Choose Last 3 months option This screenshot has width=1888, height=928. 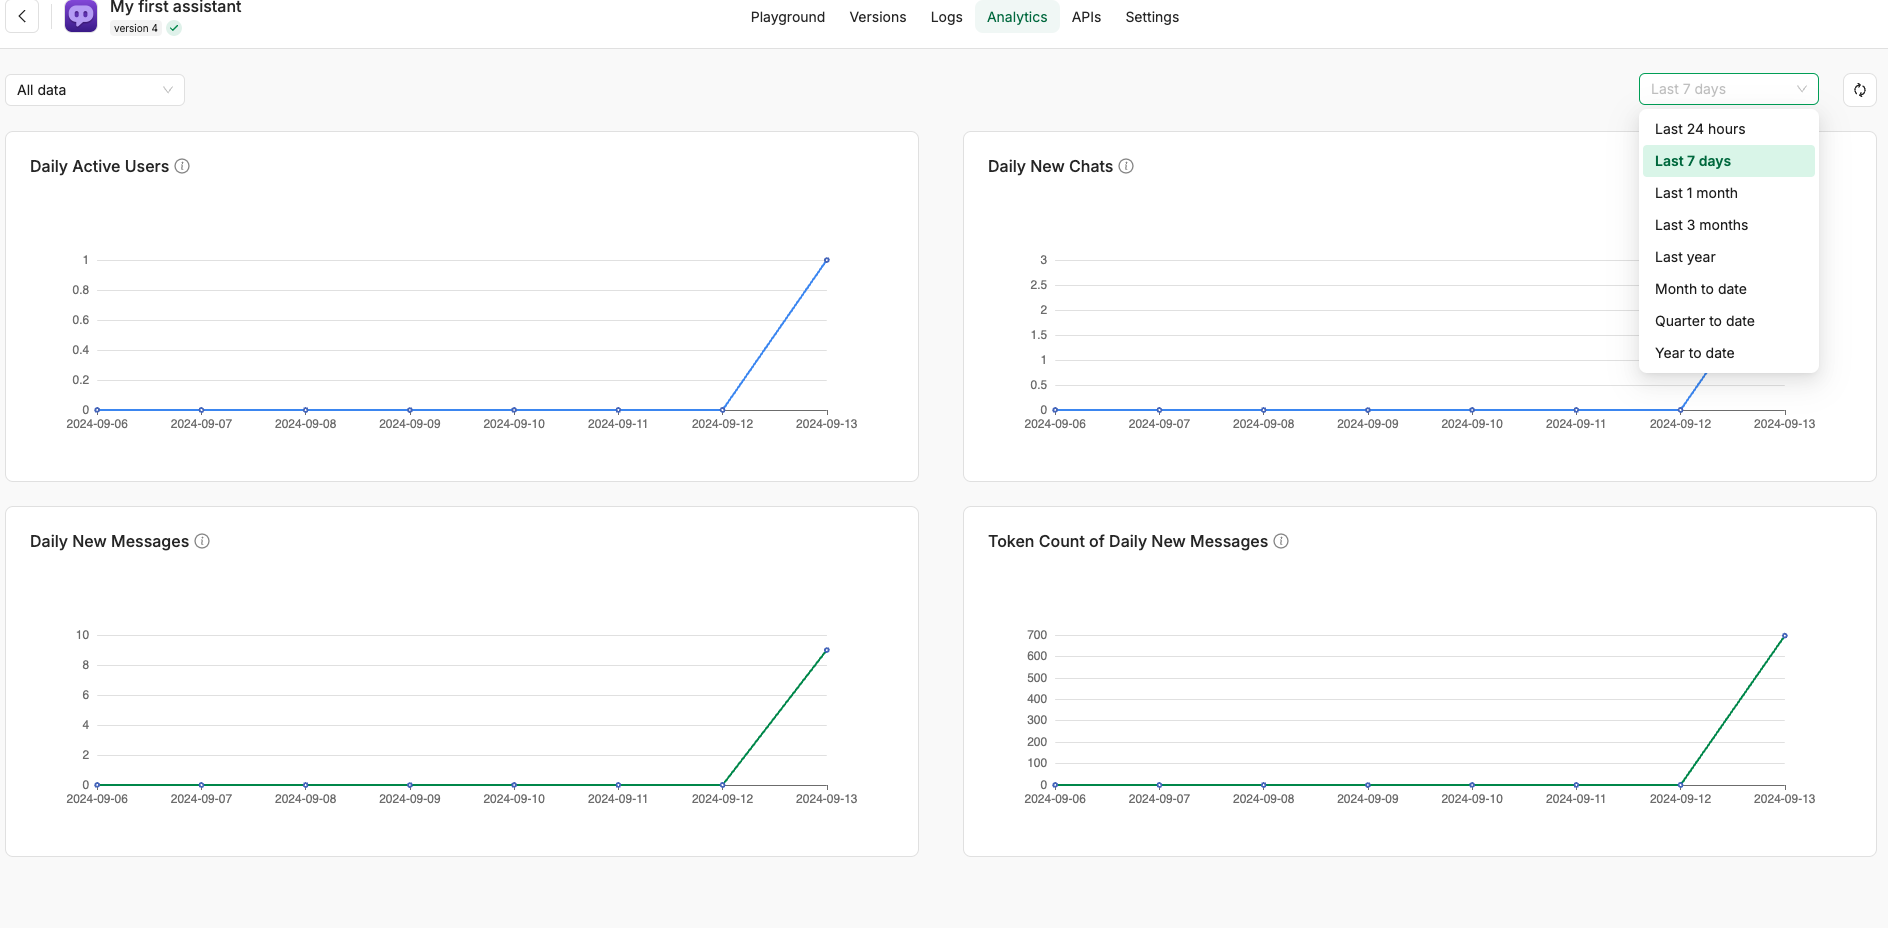click(x=1728, y=225)
